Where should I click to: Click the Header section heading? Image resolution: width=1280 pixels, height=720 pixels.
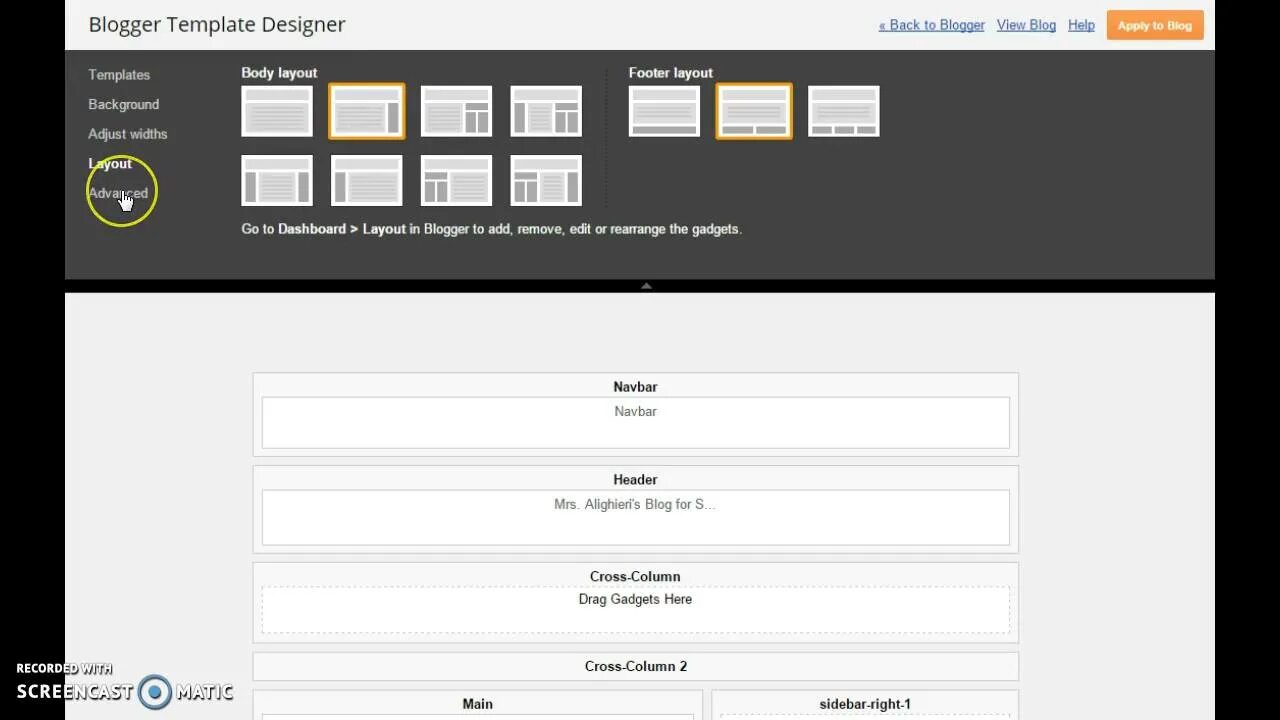point(635,480)
